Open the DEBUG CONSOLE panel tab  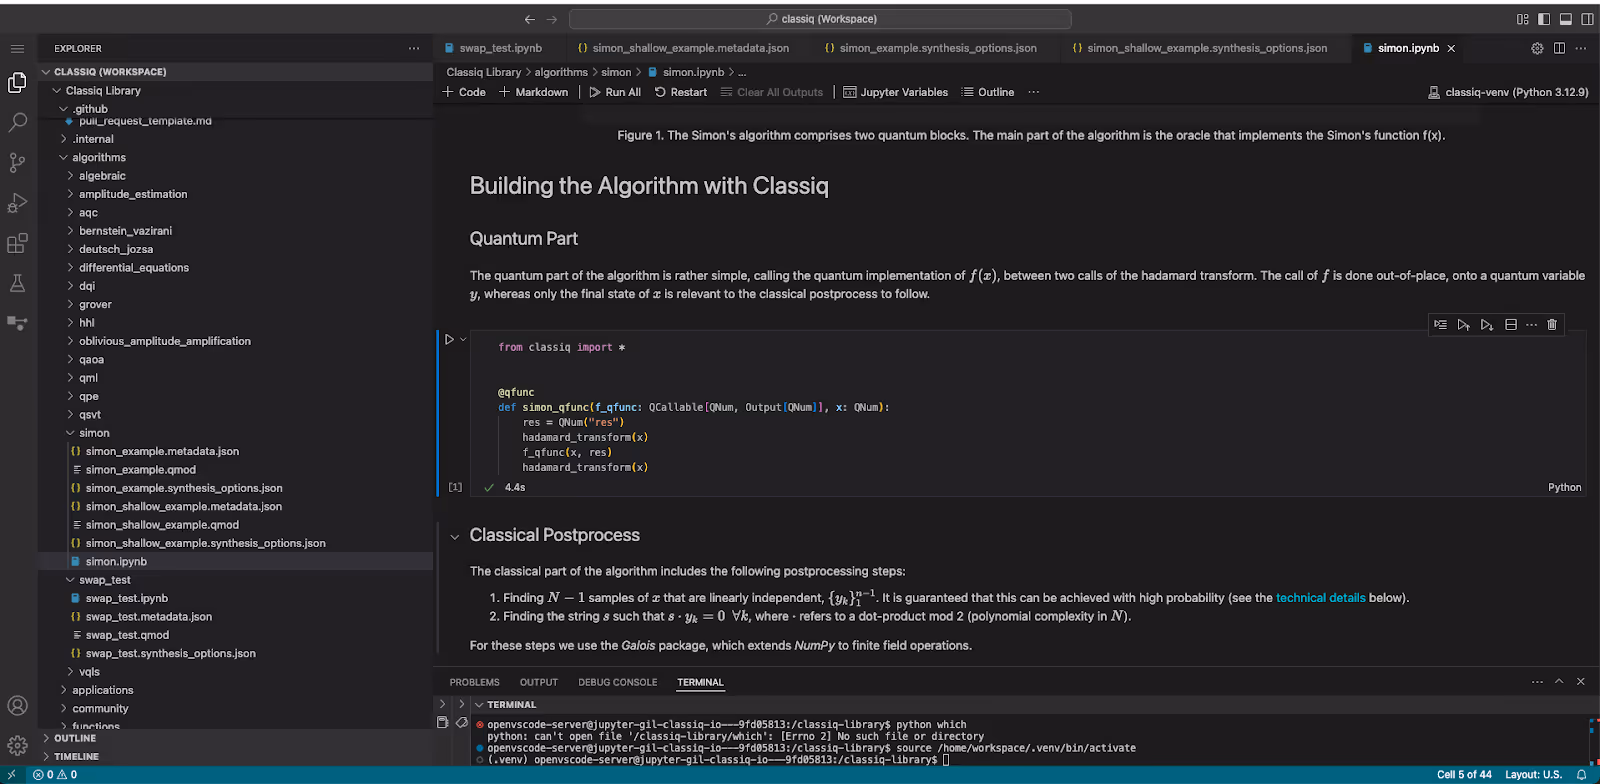pos(618,682)
